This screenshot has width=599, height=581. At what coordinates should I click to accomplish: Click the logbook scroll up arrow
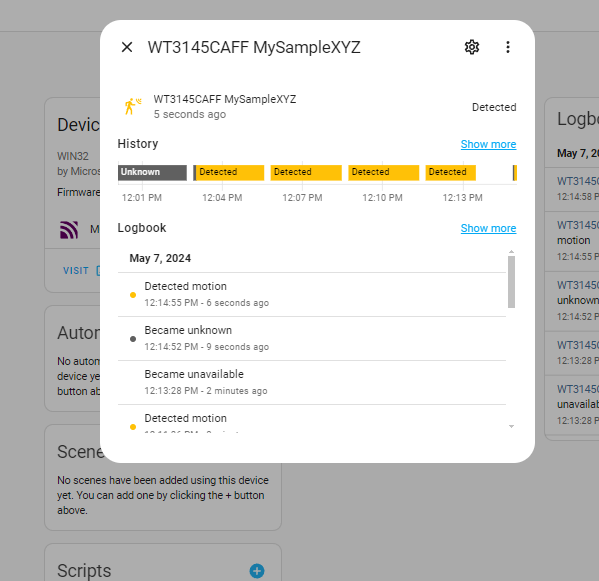tap(511, 252)
